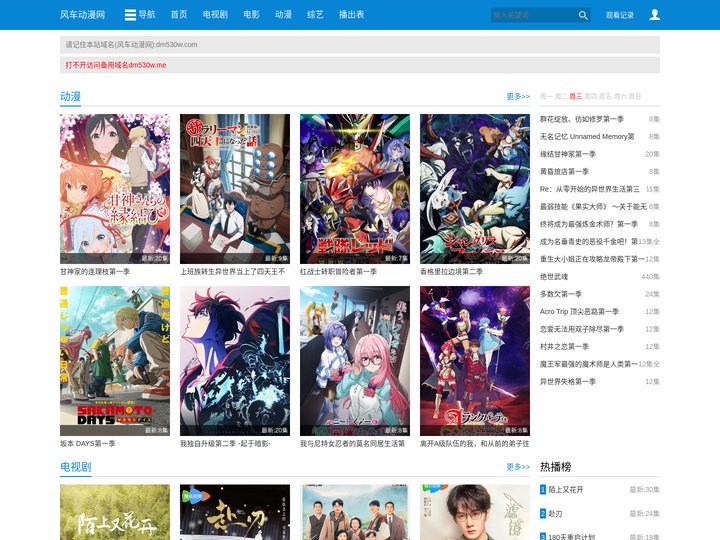
Task: Open the 甘神家的连理枝 poster thumbnail
Action: [x=115, y=189]
